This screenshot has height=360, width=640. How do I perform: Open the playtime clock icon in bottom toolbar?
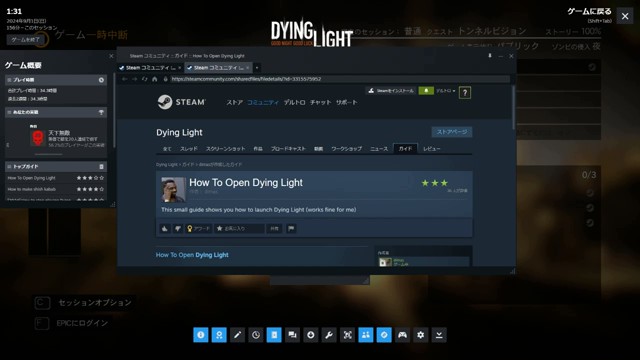coord(256,335)
